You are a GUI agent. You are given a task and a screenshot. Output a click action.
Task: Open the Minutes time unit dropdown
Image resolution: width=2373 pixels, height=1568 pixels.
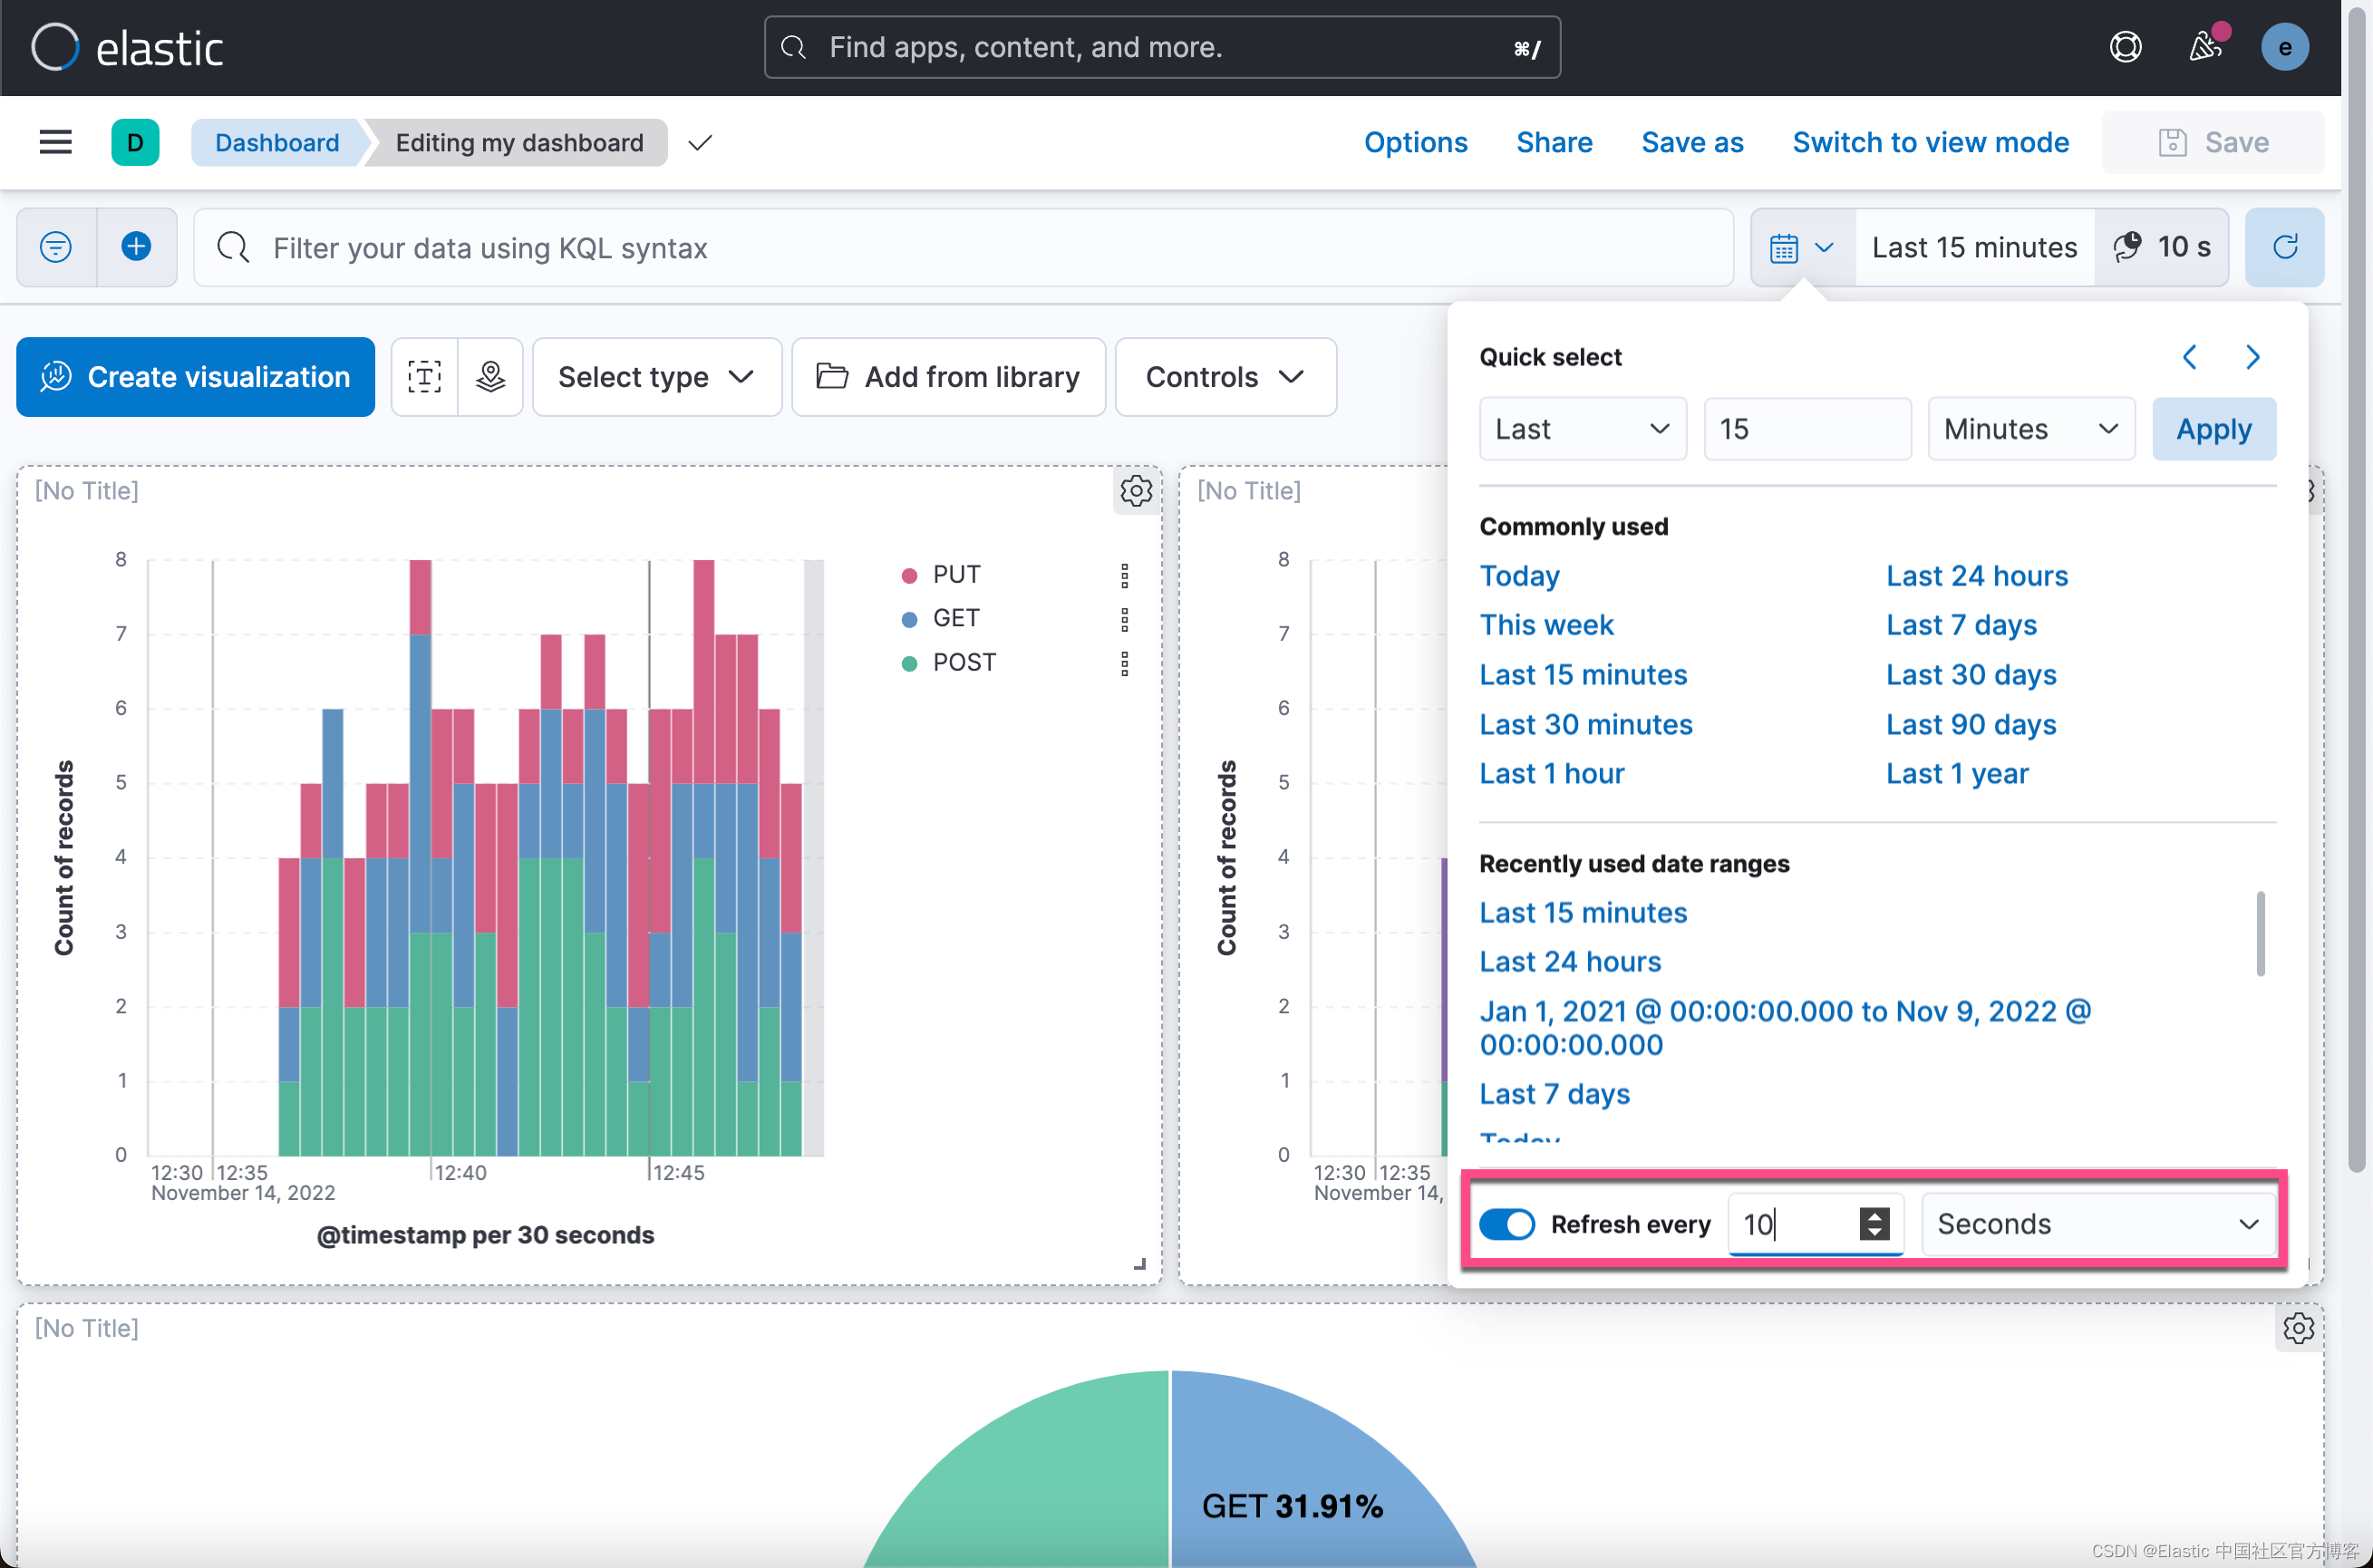[2030, 429]
